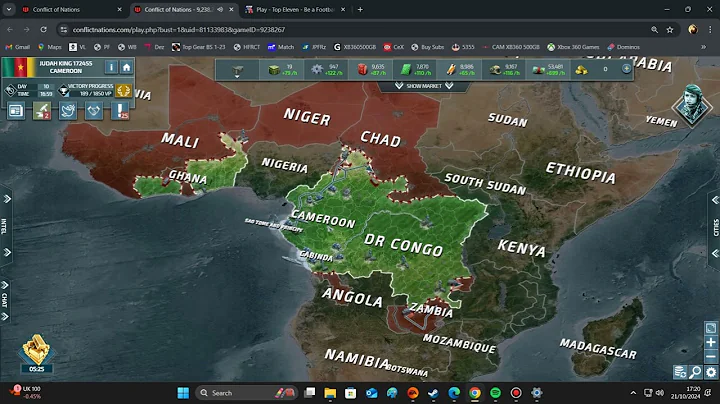
Task: Open the database refresh icon near settings
Action: click(x=680, y=372)
